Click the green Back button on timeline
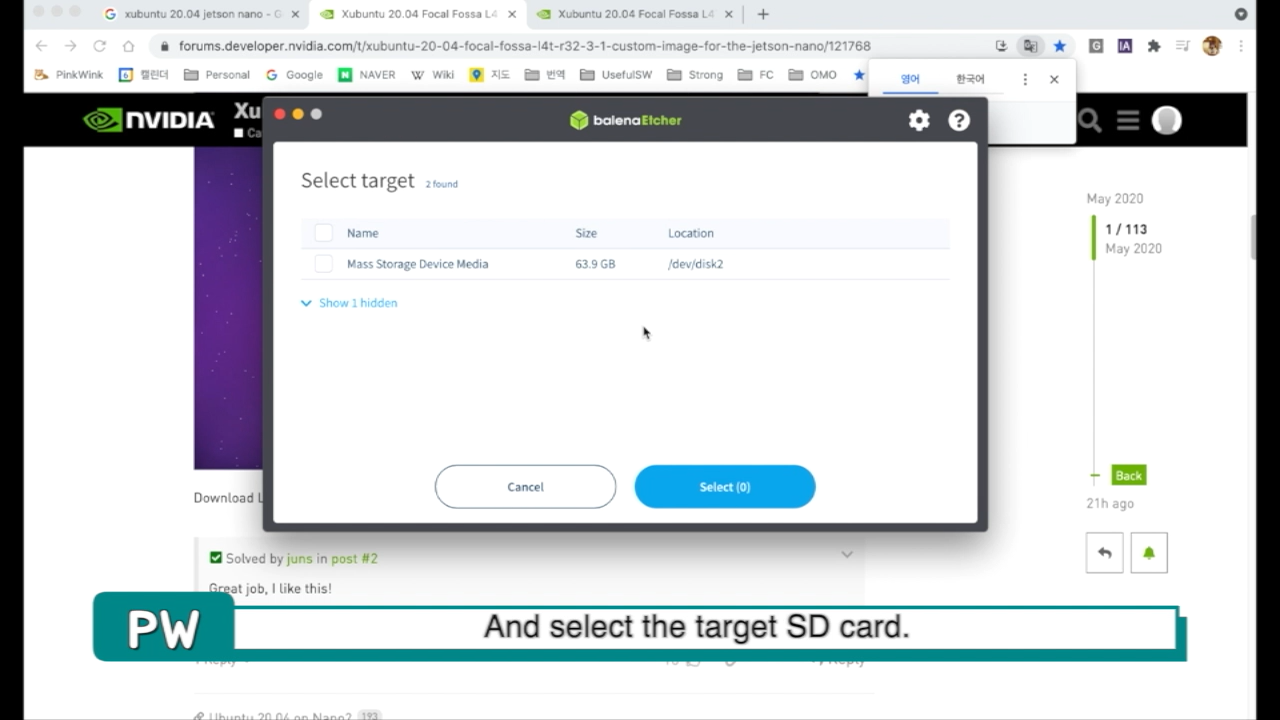 pyautogui.click(x=1129, y=476)
